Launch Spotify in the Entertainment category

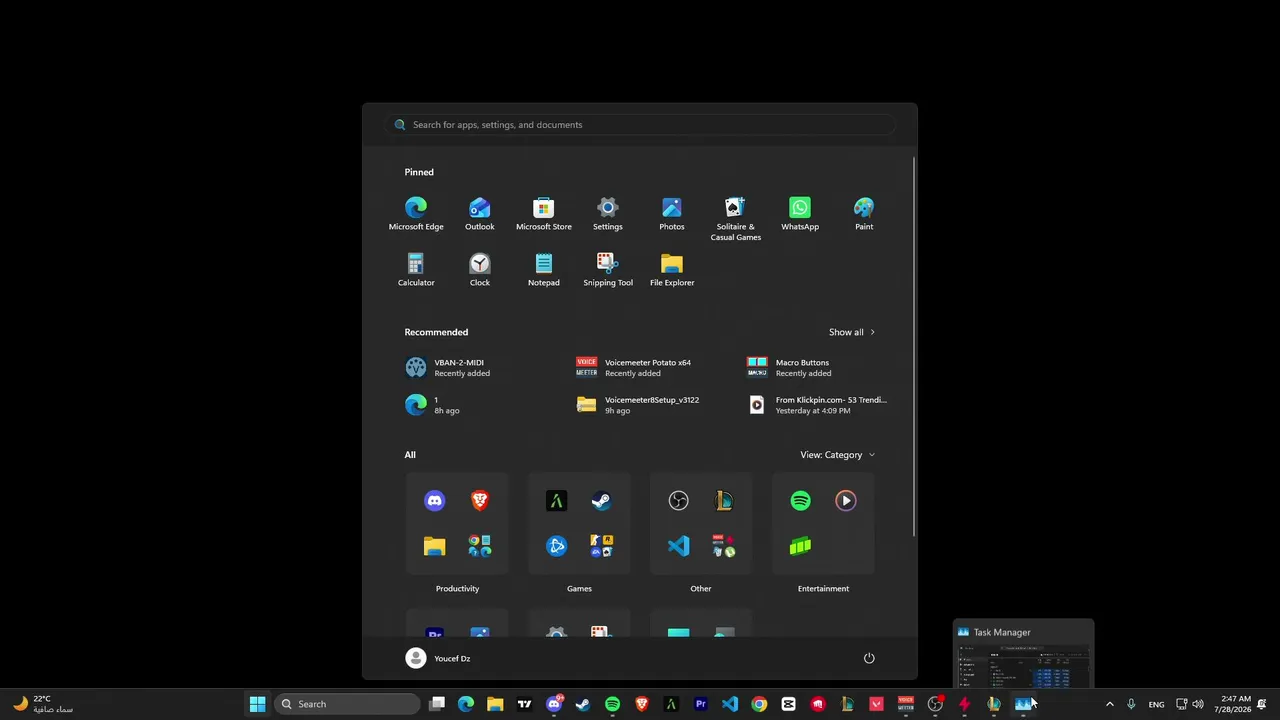(x=800, y=501)
